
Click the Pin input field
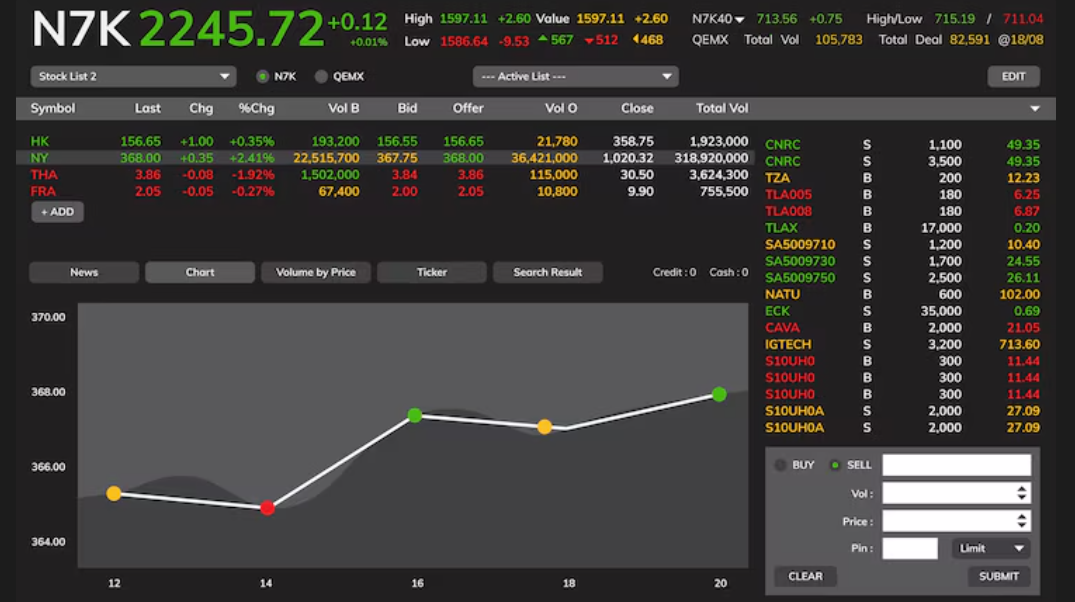(x=910, y=549)
